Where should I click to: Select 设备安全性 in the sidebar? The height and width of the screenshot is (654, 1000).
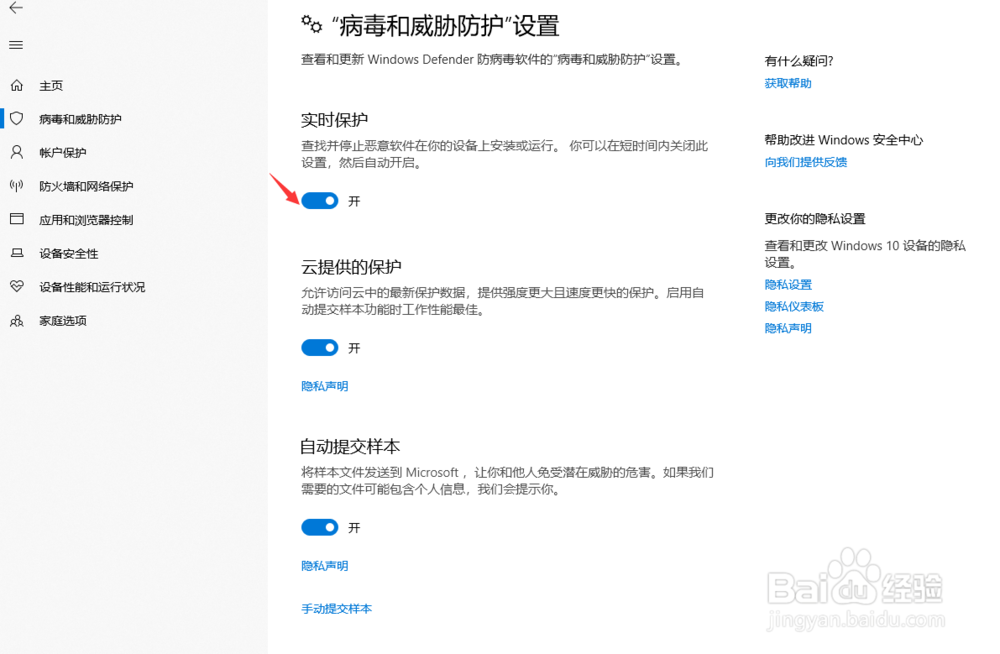[x=69, y=253]
